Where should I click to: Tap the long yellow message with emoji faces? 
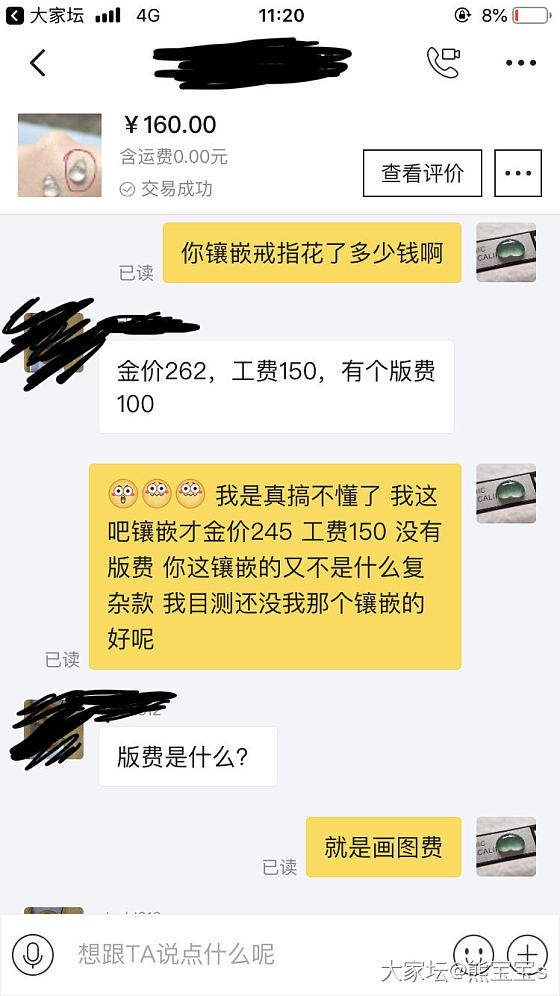tap(275, 567)
